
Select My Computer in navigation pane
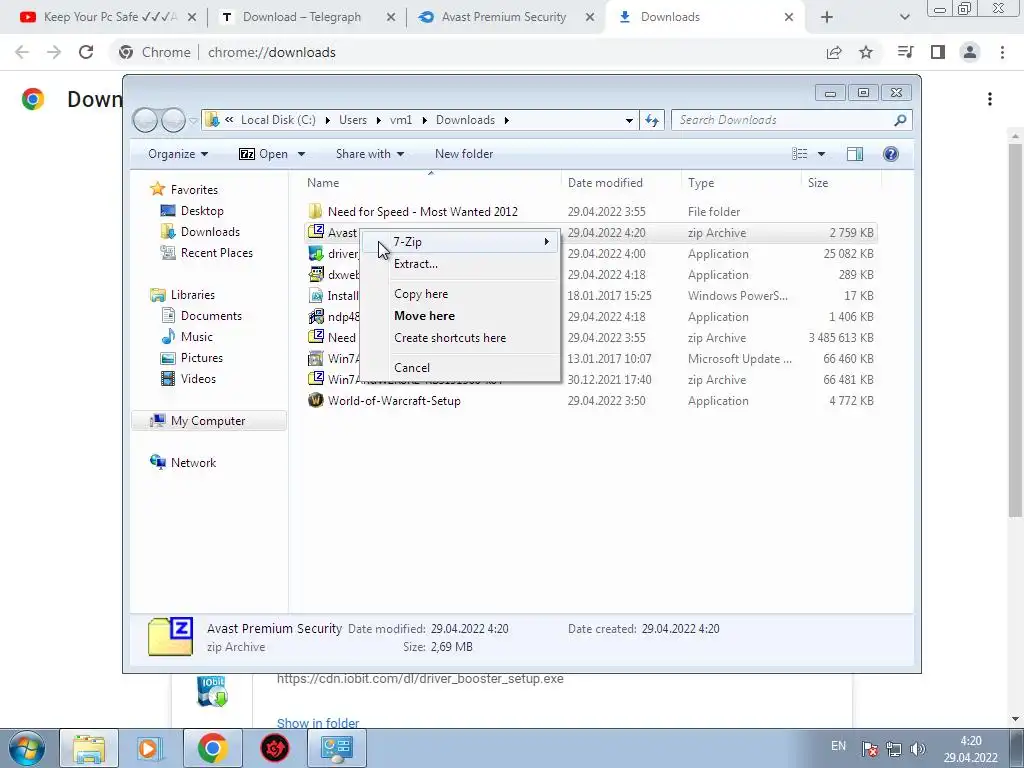click(208, 421)
